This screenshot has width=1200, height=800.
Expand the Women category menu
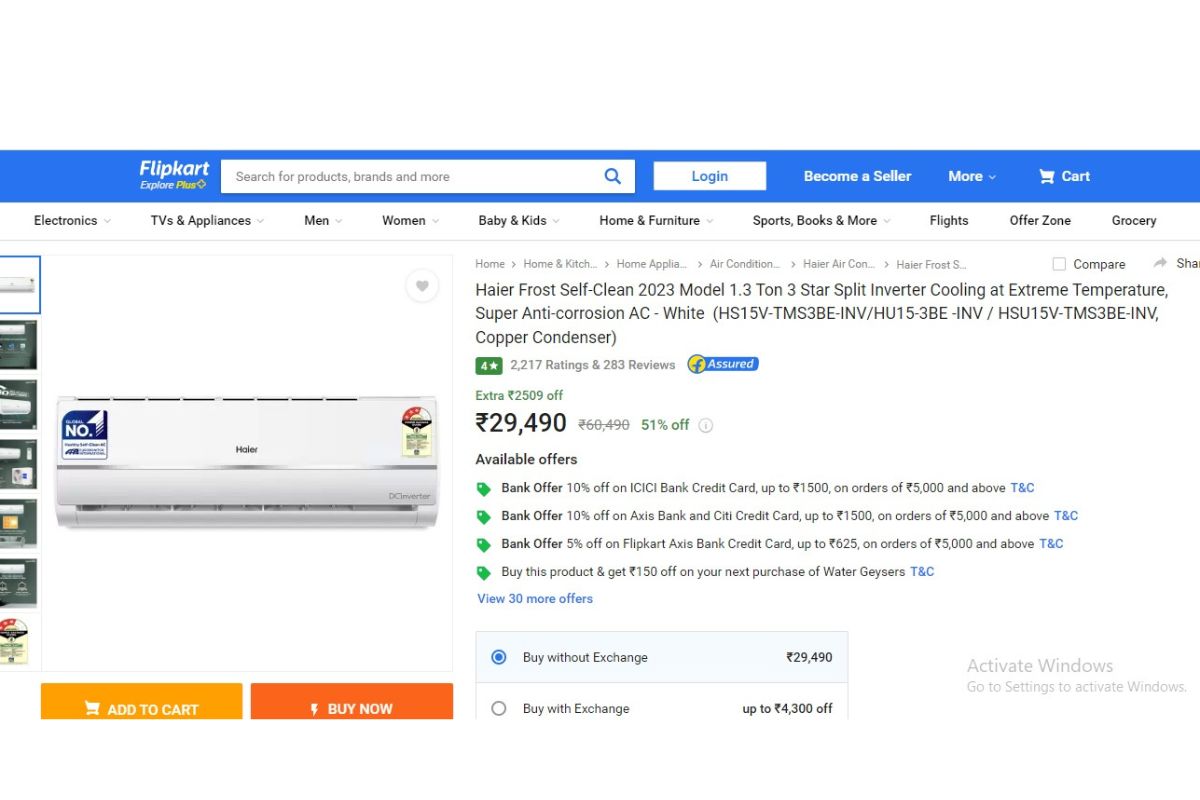coord(410,220)
